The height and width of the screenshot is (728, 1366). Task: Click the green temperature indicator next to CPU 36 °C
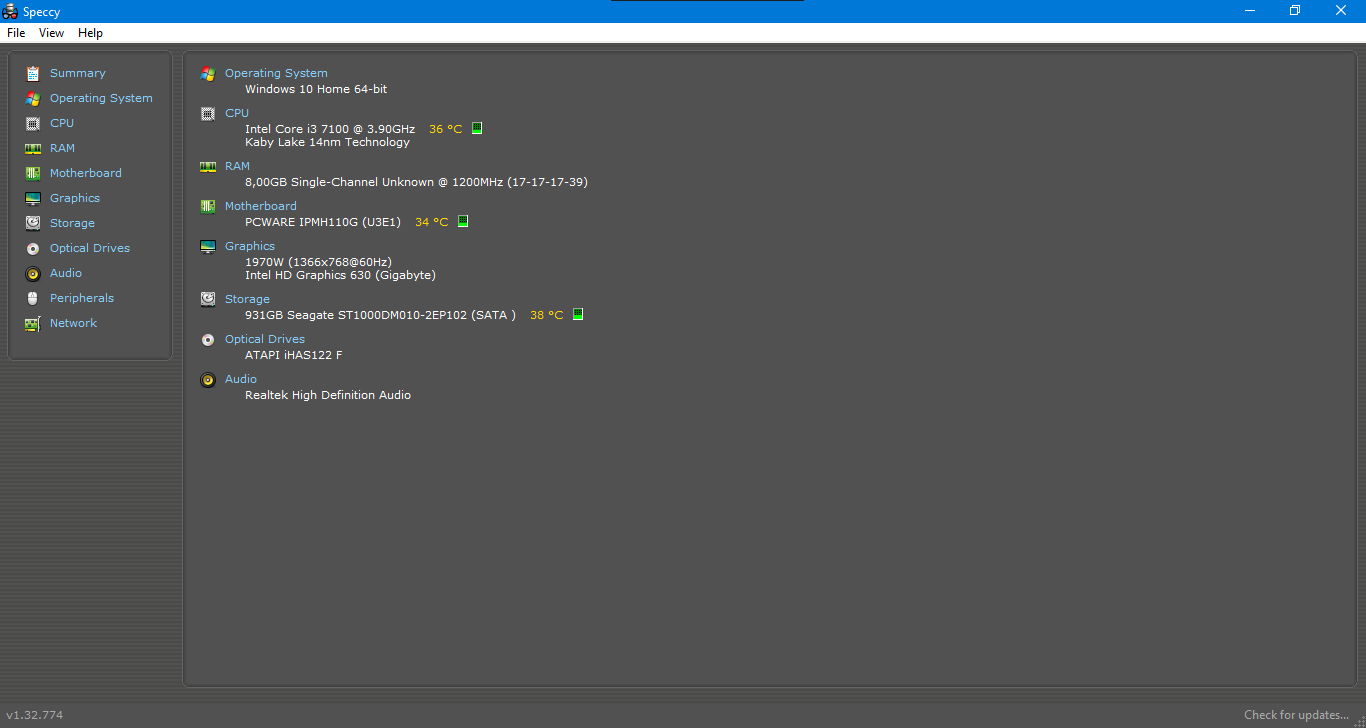pos(477,128)
